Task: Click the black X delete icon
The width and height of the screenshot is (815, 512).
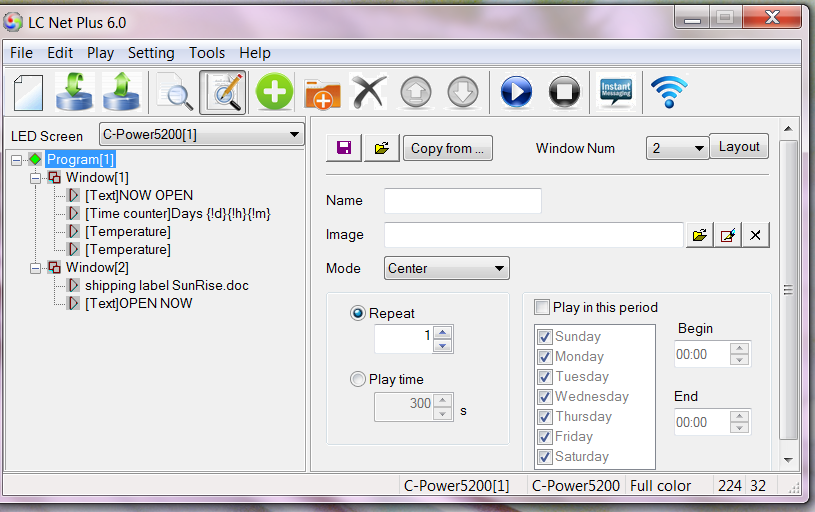Action: coord(369,92)
